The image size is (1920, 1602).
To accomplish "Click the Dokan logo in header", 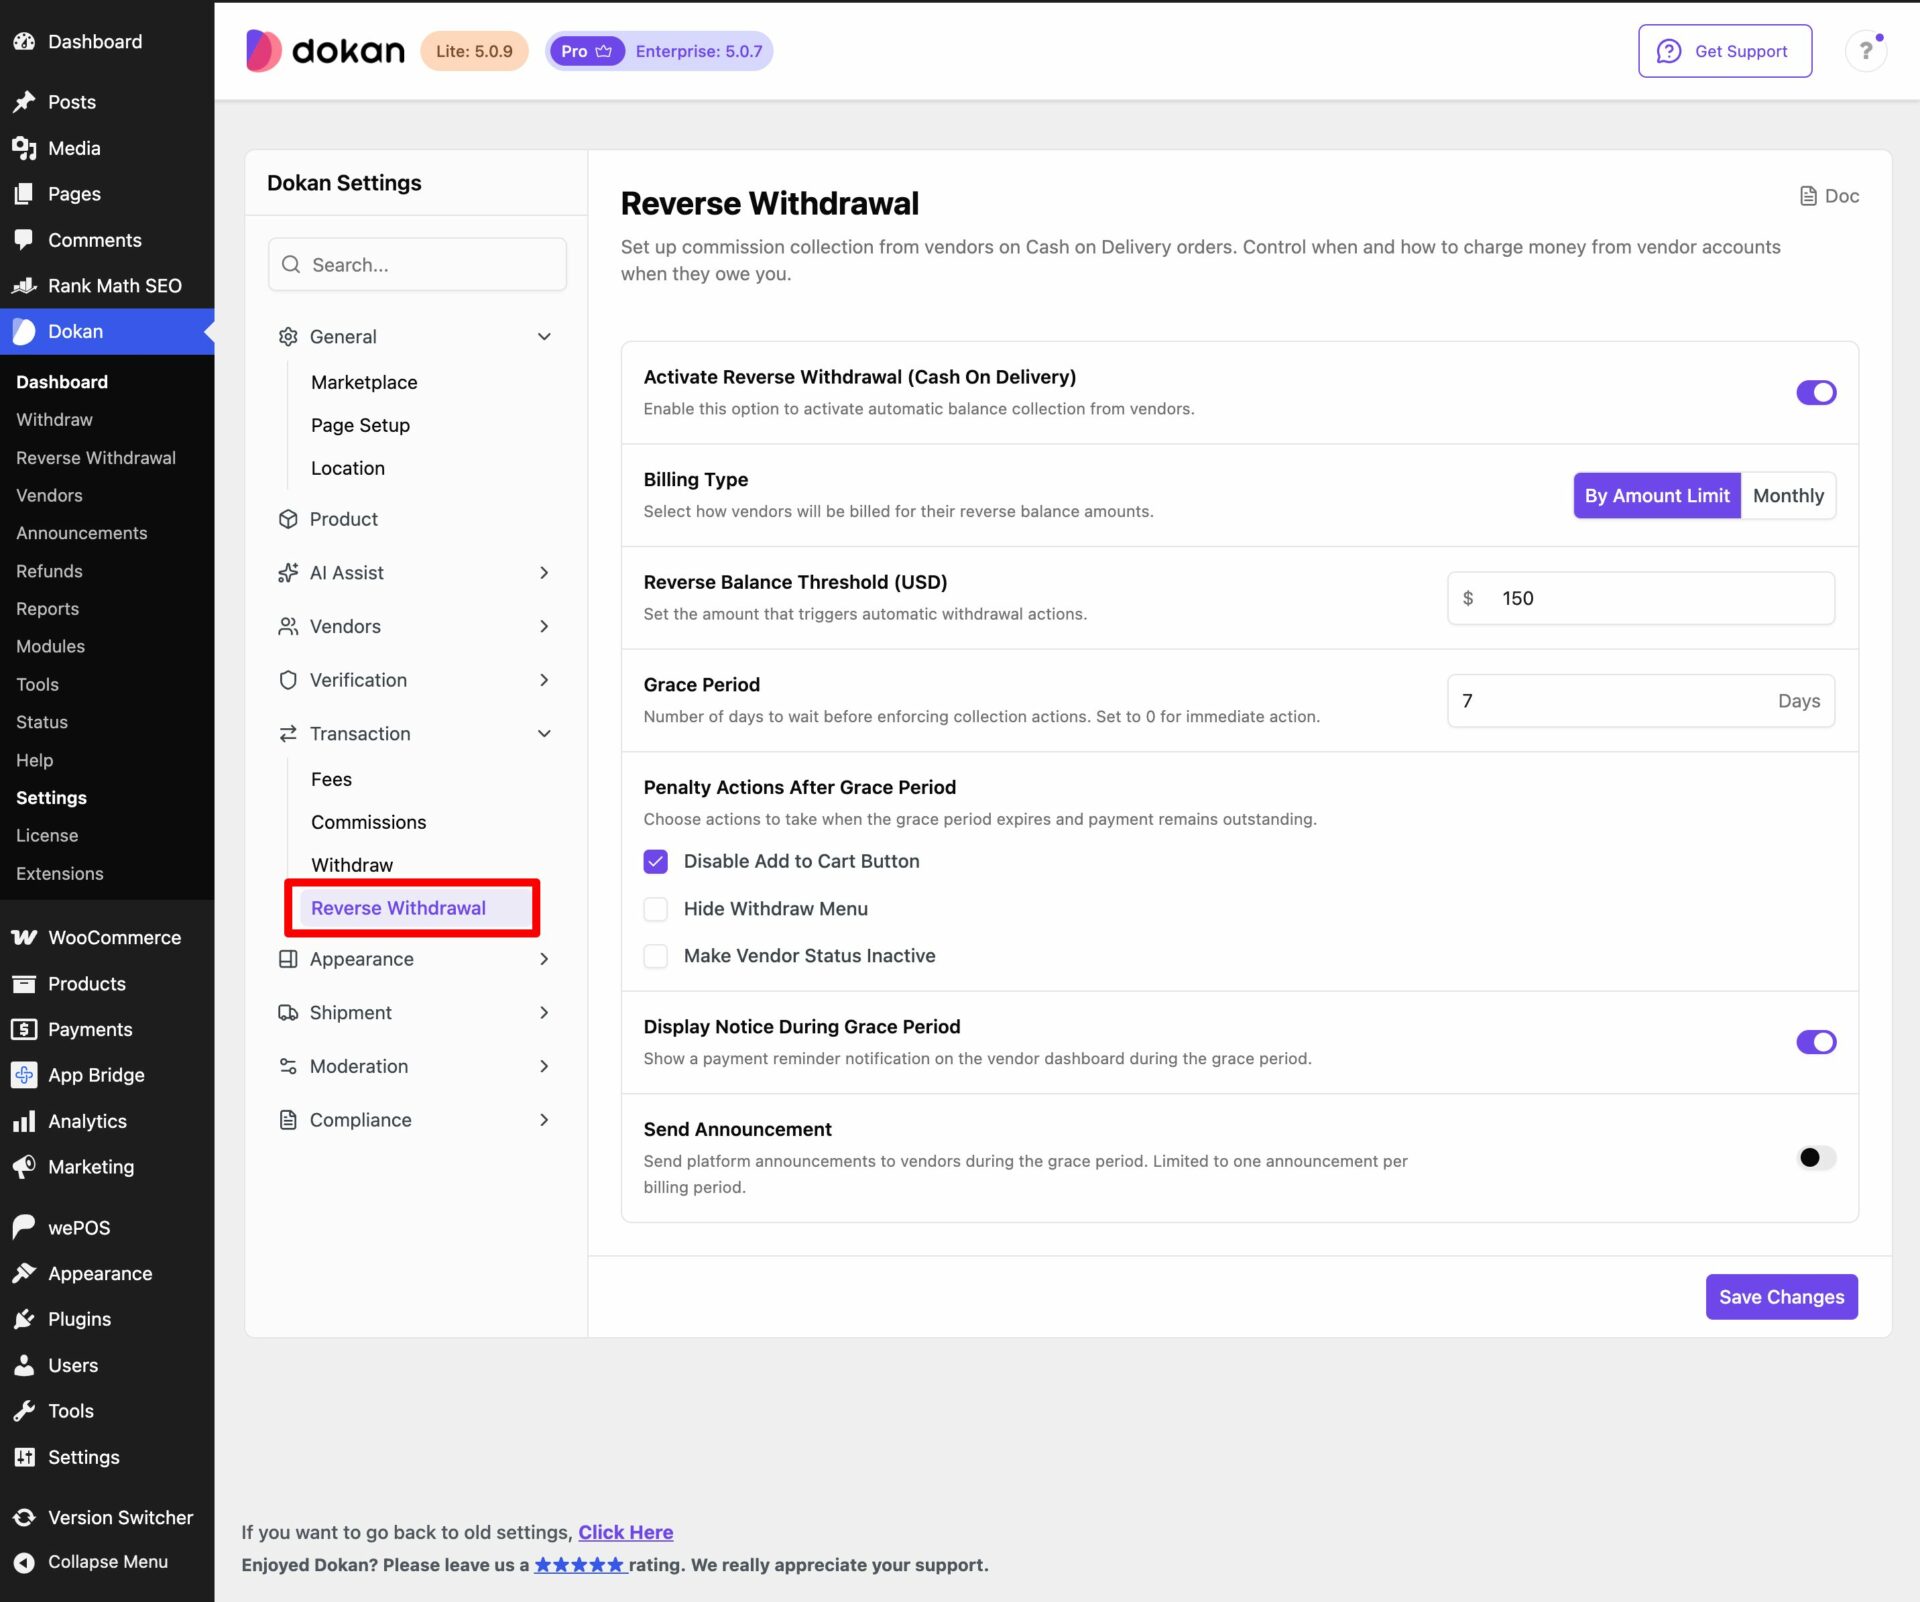I will click(325, 51).
